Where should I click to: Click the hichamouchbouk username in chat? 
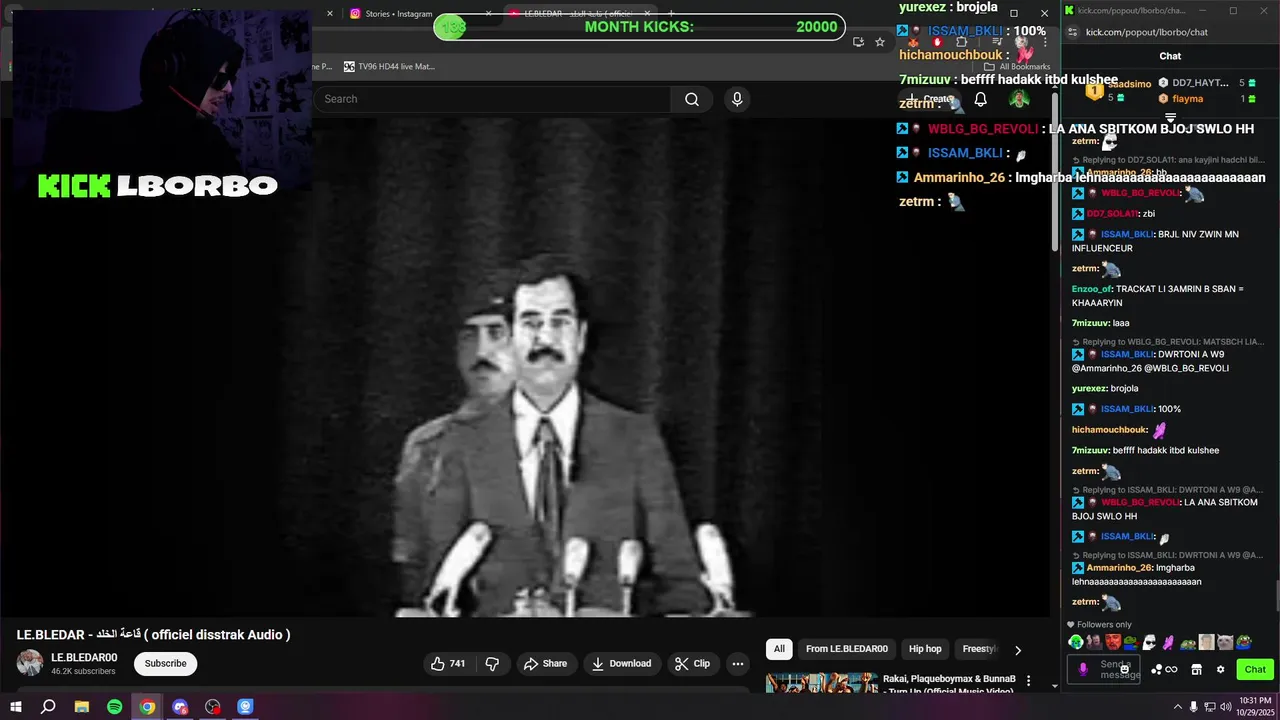click(1110, 430)
